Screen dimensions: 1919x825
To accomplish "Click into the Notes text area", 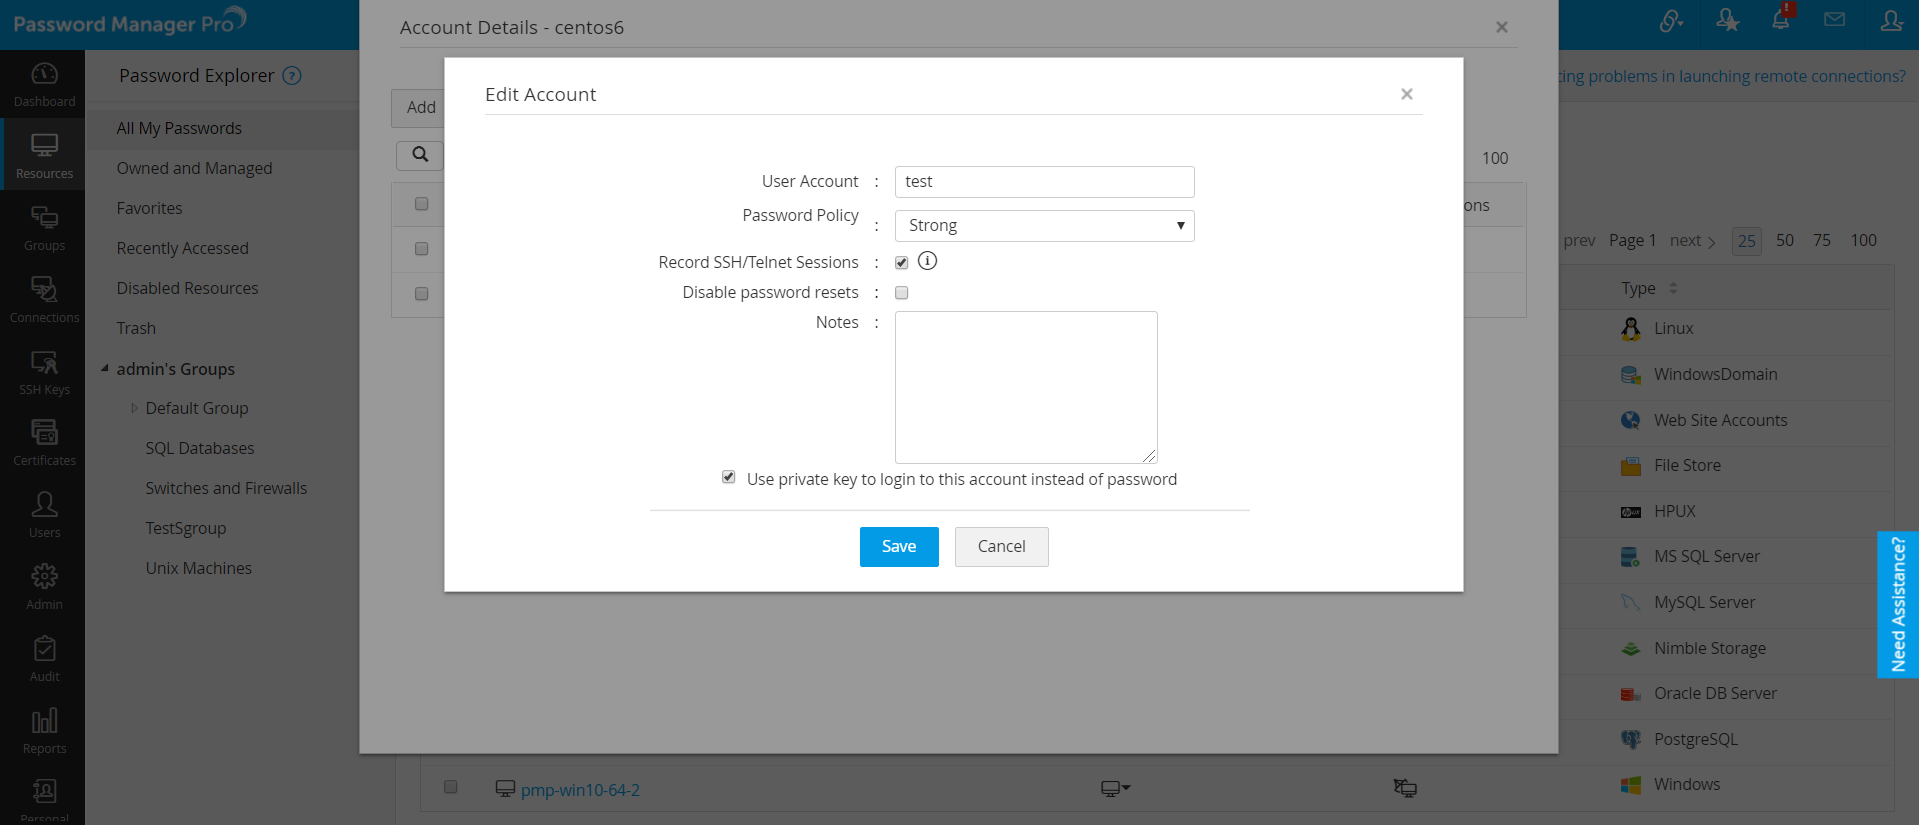I will (x=1026, y=387).
